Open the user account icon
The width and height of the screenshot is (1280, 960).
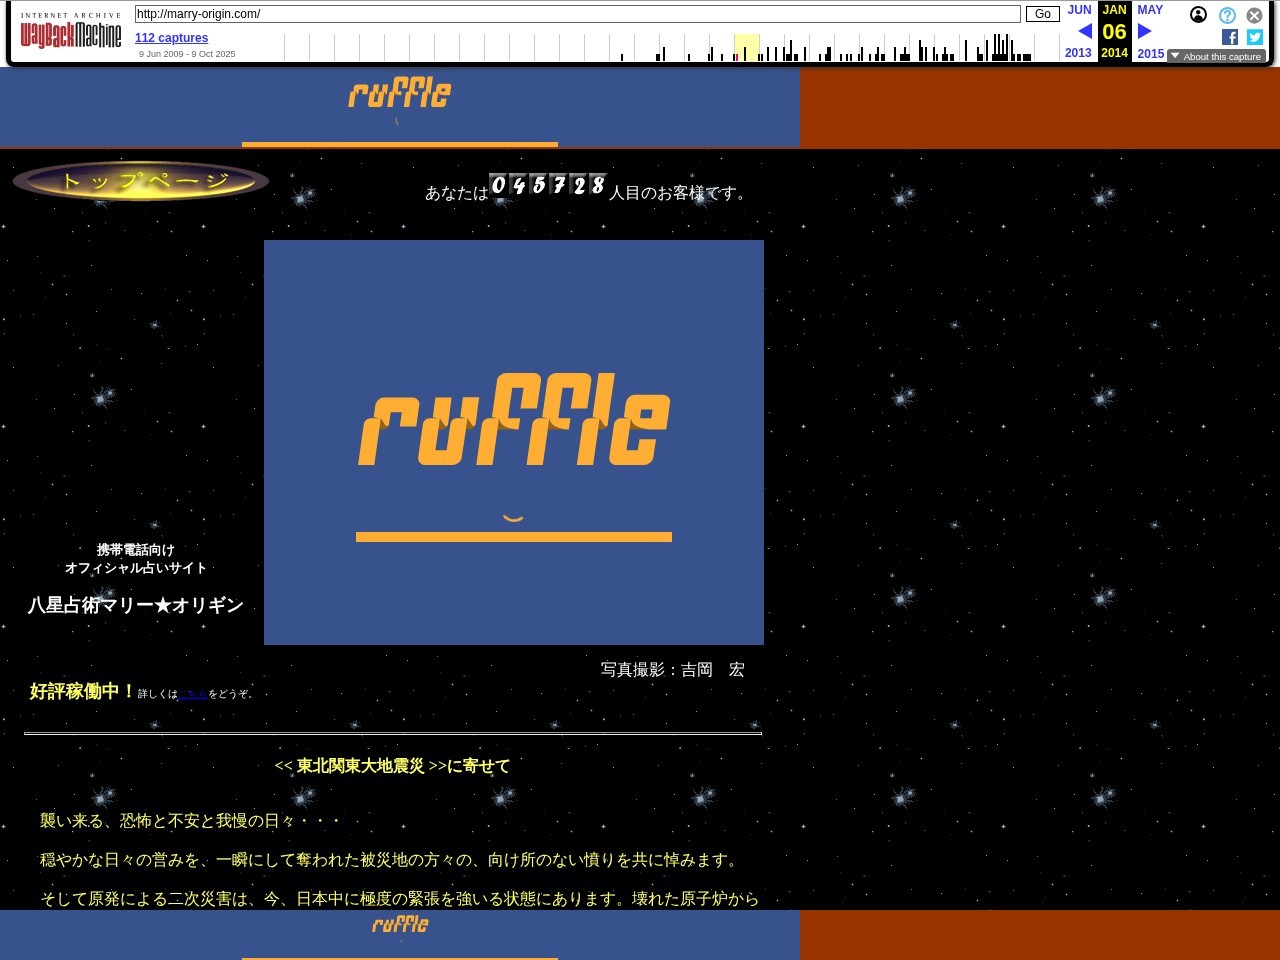point(1198,15)
